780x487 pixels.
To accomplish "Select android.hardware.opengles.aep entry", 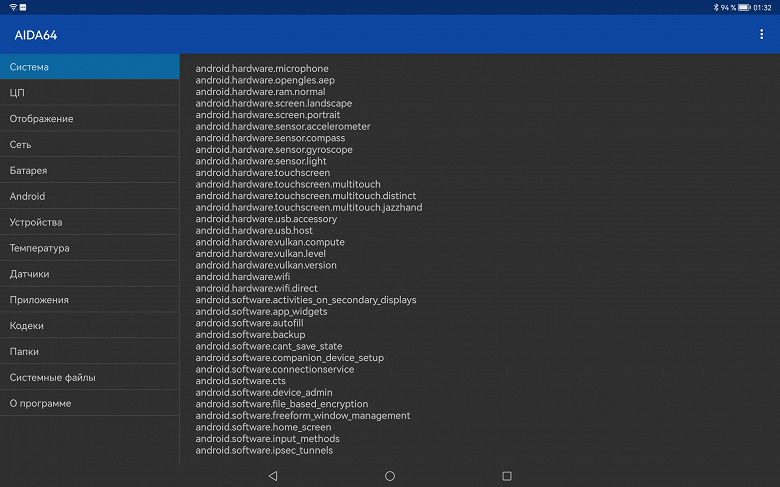I will pyautogui.click(x=265, y=80).
